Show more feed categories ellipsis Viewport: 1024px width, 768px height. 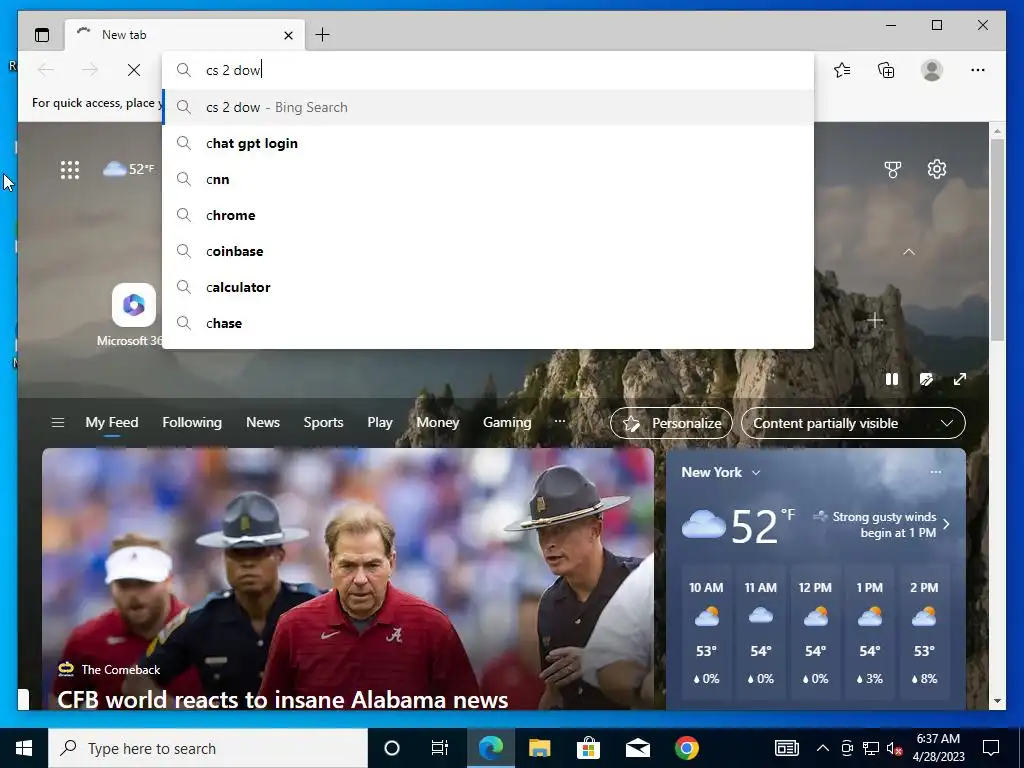pos(560,422)
